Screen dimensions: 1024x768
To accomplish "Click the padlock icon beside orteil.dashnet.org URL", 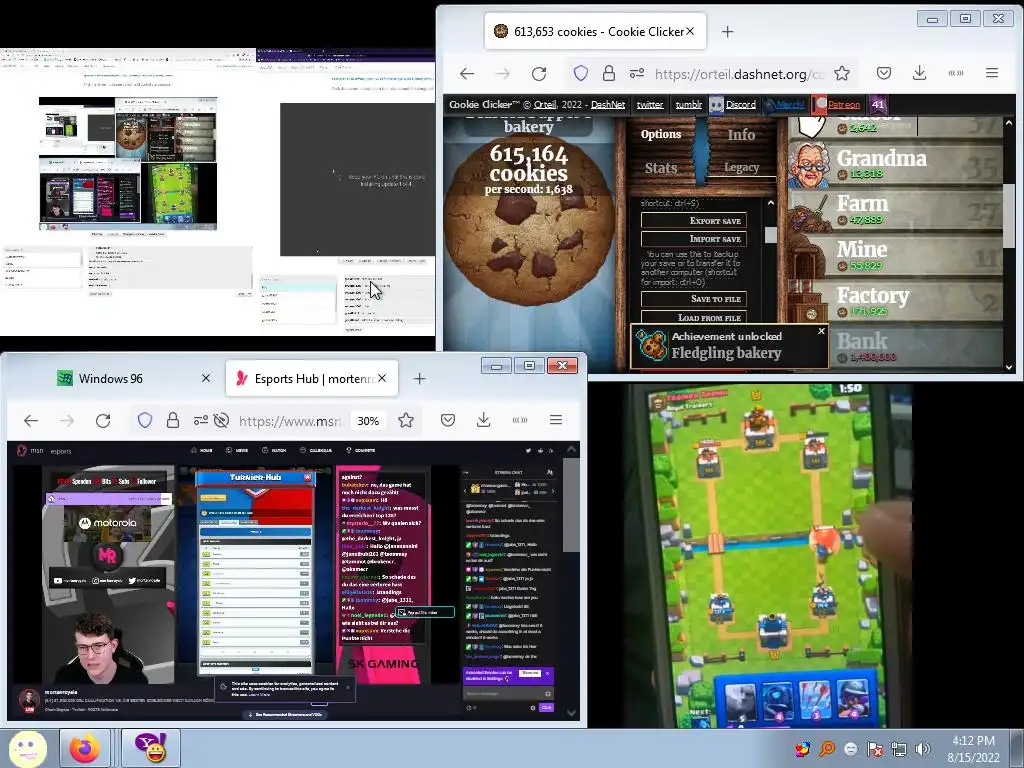I will click(x=609, y=73).
